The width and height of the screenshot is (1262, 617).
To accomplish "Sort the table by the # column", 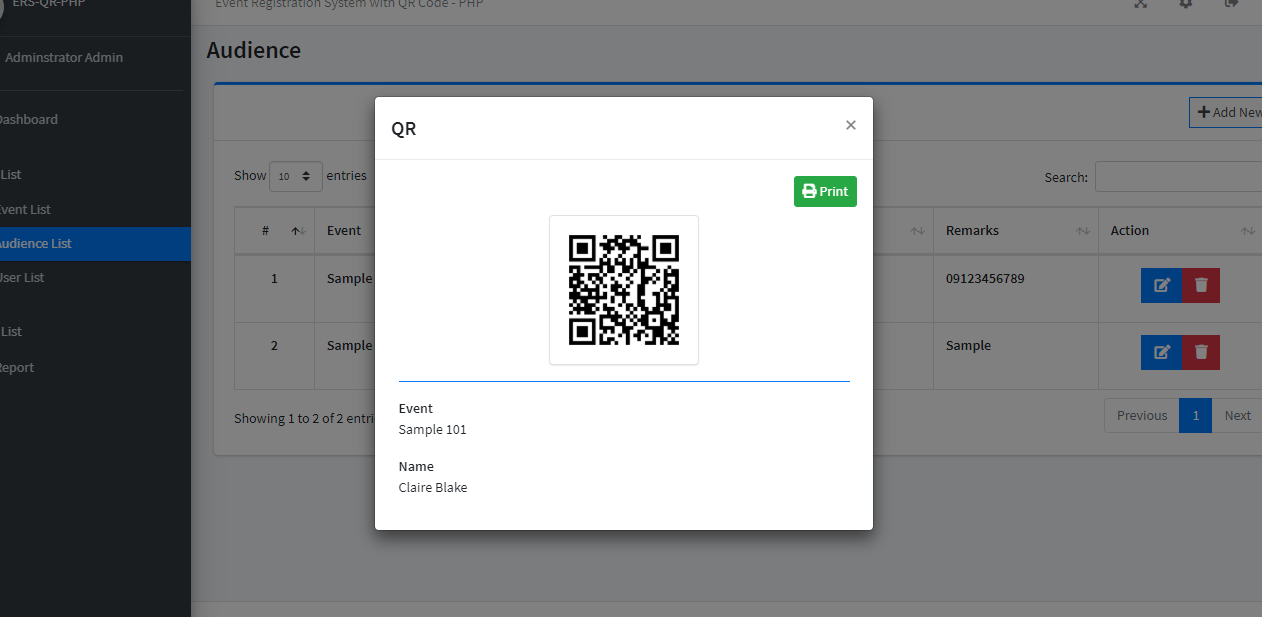I will pos(274,231).
